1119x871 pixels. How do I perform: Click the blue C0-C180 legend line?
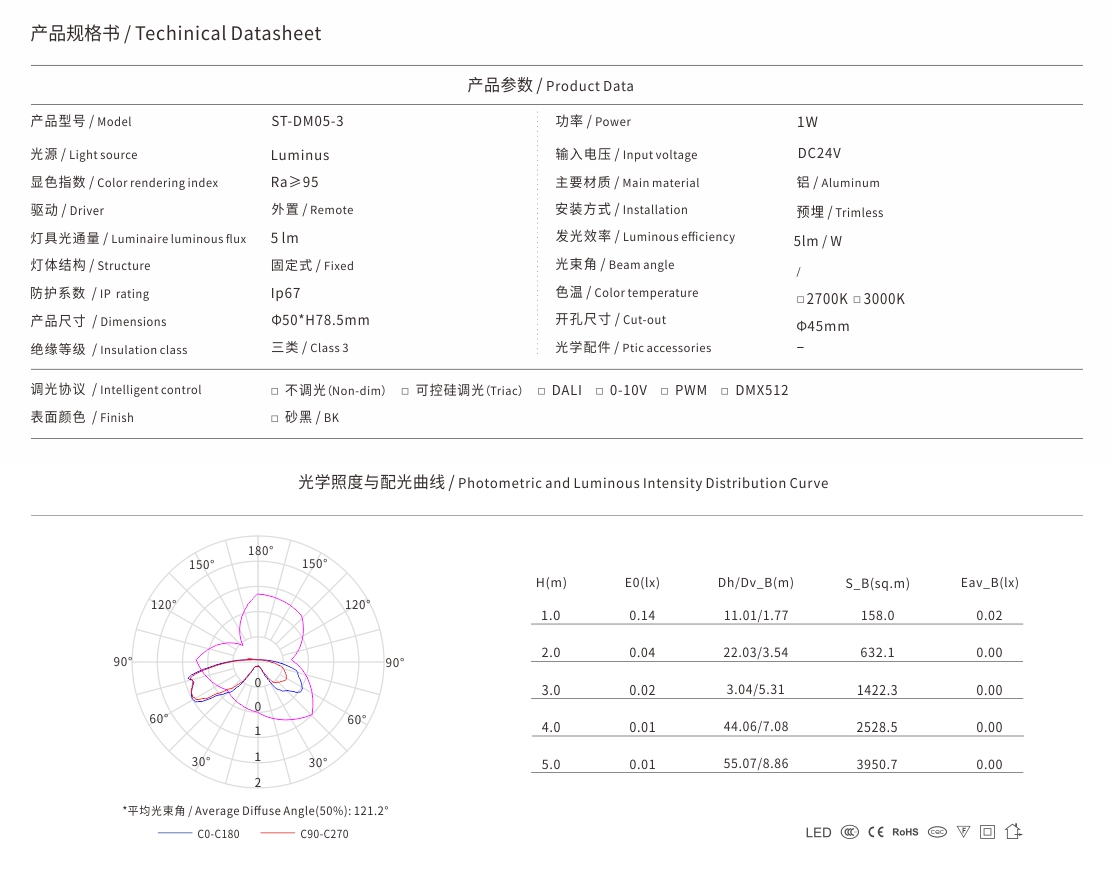(175, 833)
